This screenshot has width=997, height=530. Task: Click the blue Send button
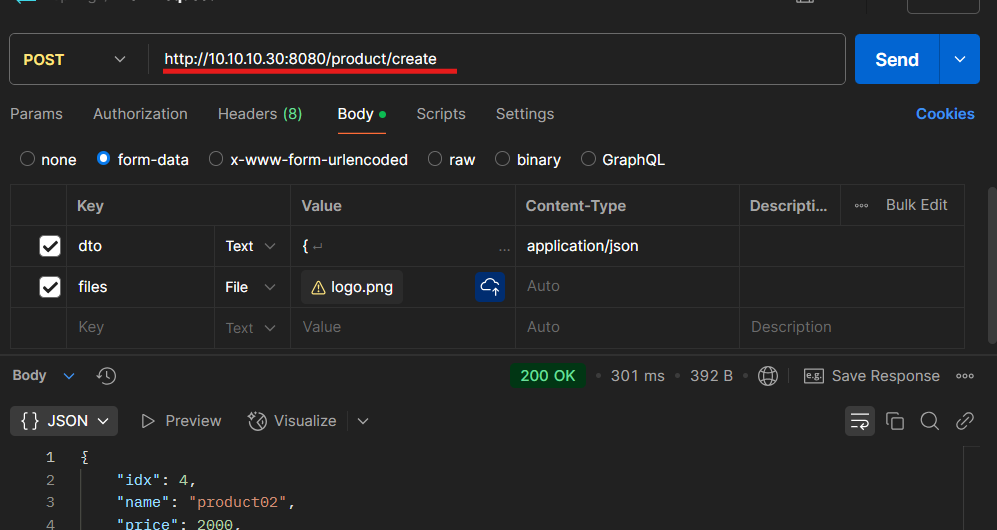pos(897,59)
